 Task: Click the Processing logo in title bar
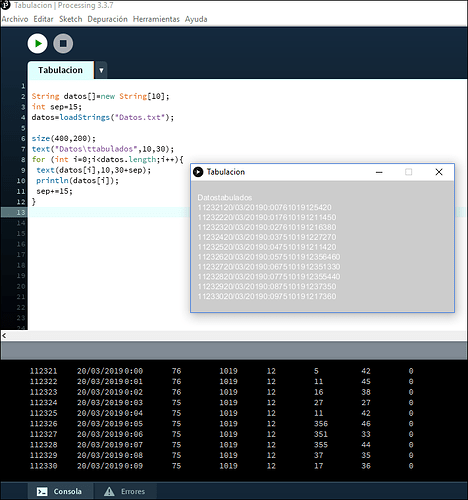pos(6,5)
